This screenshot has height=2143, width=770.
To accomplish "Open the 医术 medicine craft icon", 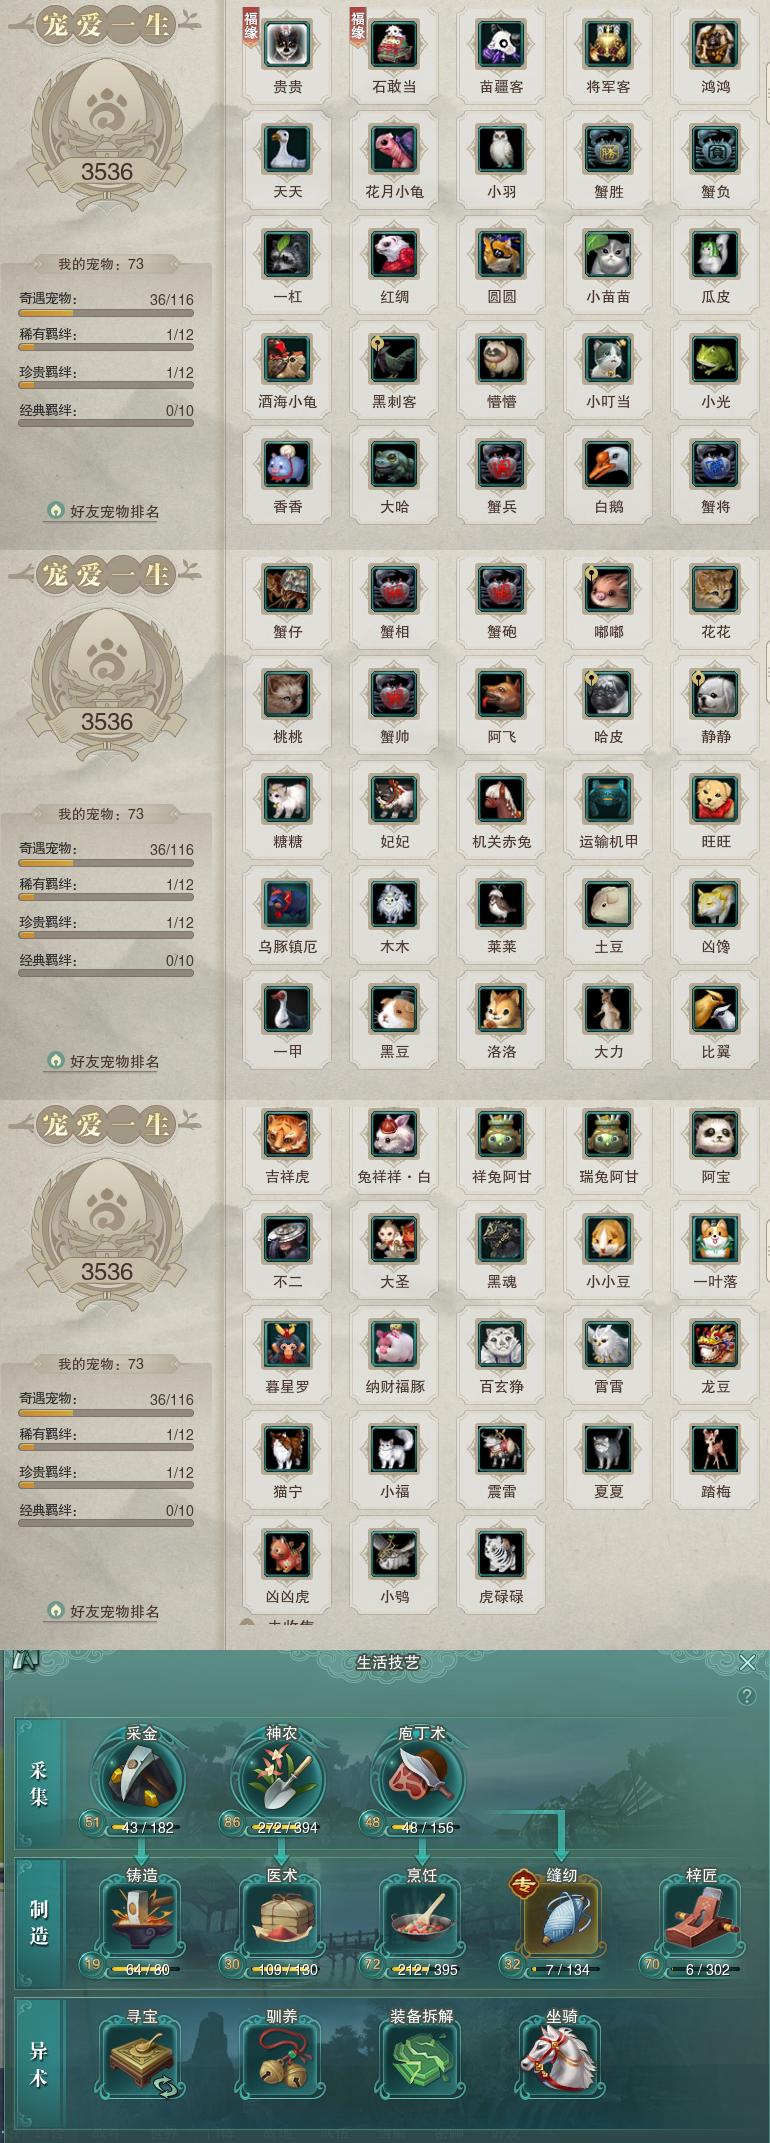I will pyautogui.click(x=281, y=1920).
